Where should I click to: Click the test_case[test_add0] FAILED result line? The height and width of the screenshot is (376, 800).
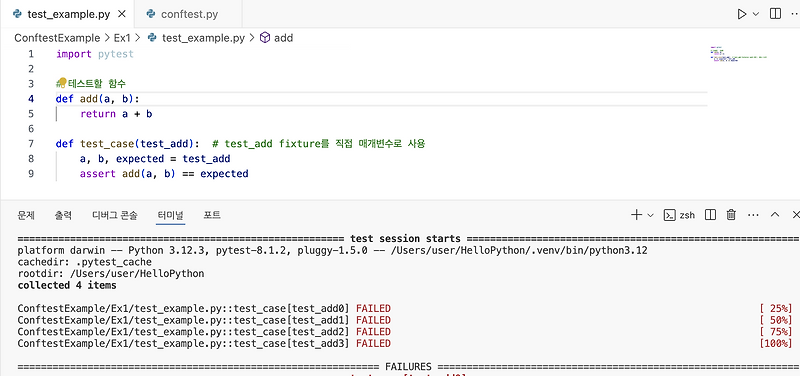click(x=204, y=308)
